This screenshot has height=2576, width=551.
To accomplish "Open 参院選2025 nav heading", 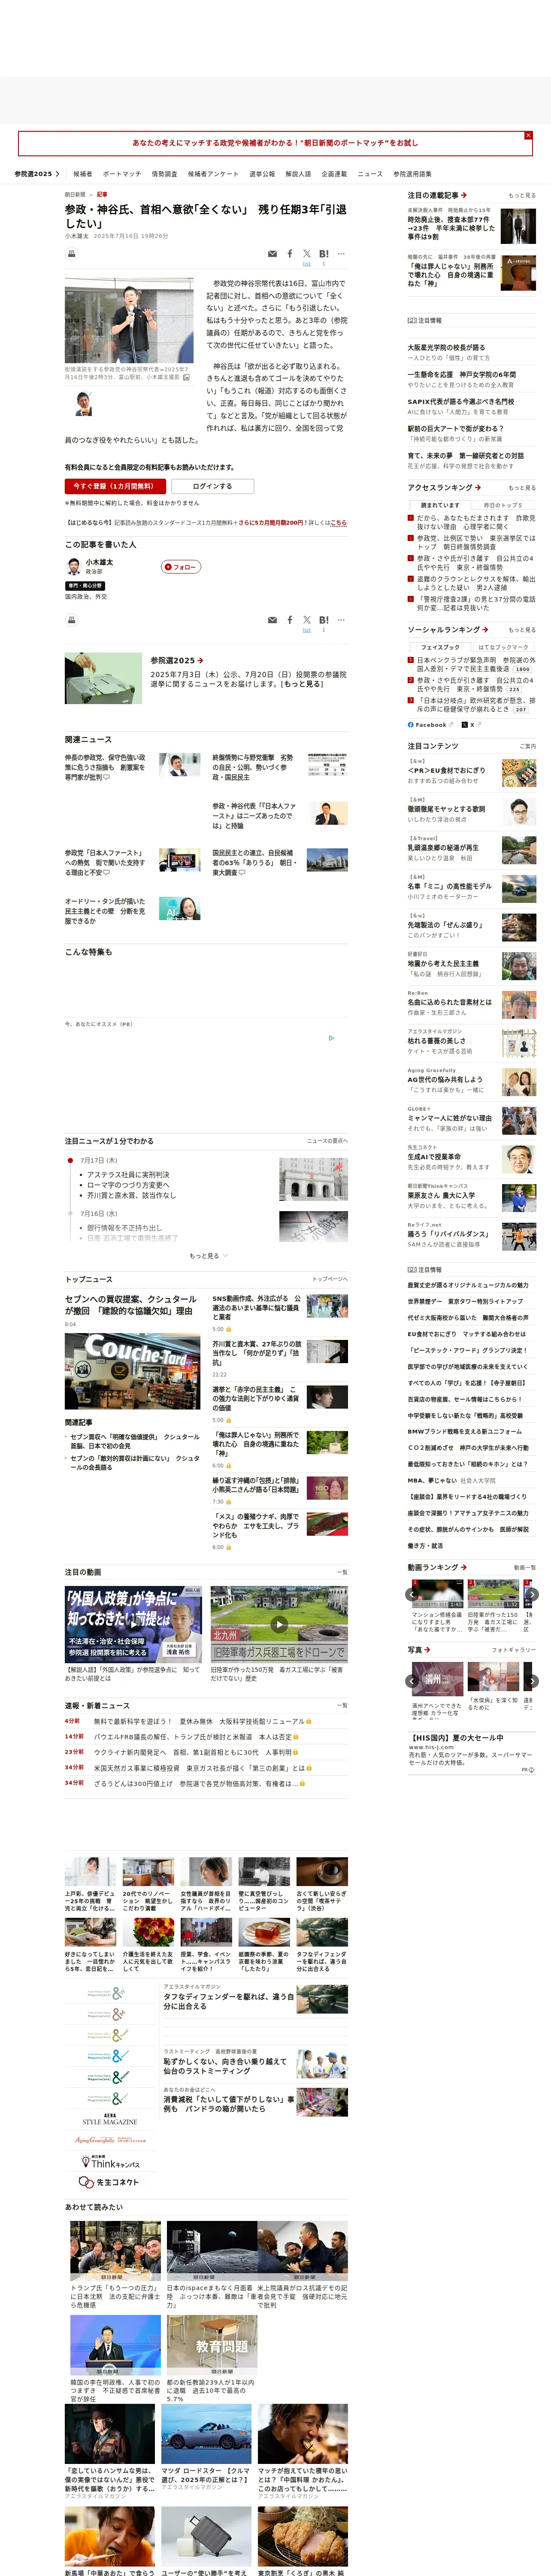I will click(x=37, y=174).
